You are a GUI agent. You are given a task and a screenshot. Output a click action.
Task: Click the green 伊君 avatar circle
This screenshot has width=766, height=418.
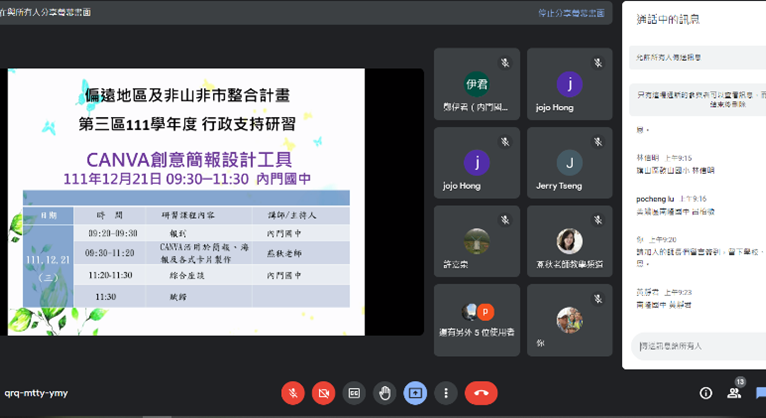(x=476, y=84)
